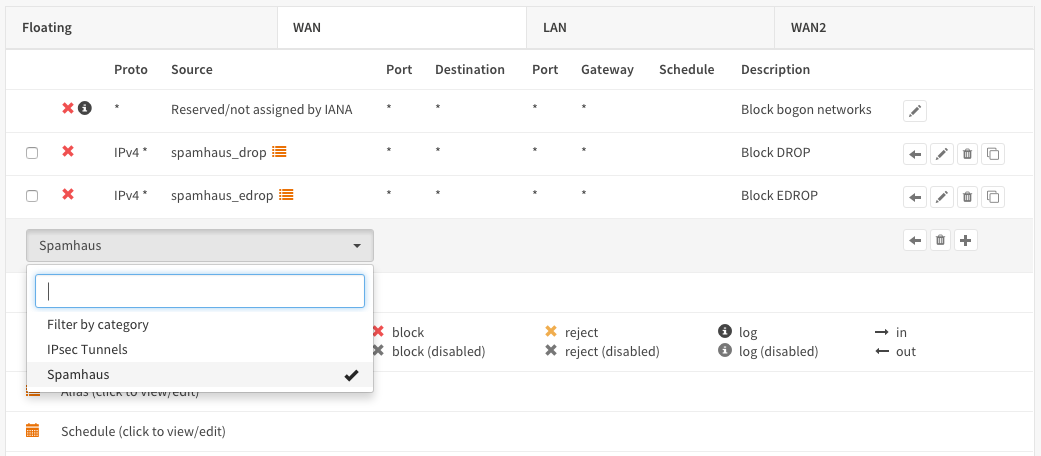
Task: Click the pencil icon for Block DROP
Action: point(941,154)
